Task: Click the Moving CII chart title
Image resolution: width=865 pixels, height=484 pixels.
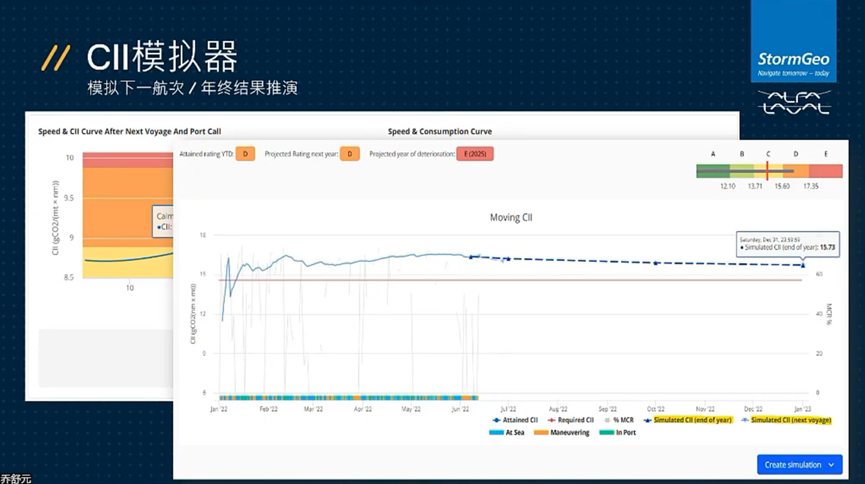Action: tap(511, 217)
